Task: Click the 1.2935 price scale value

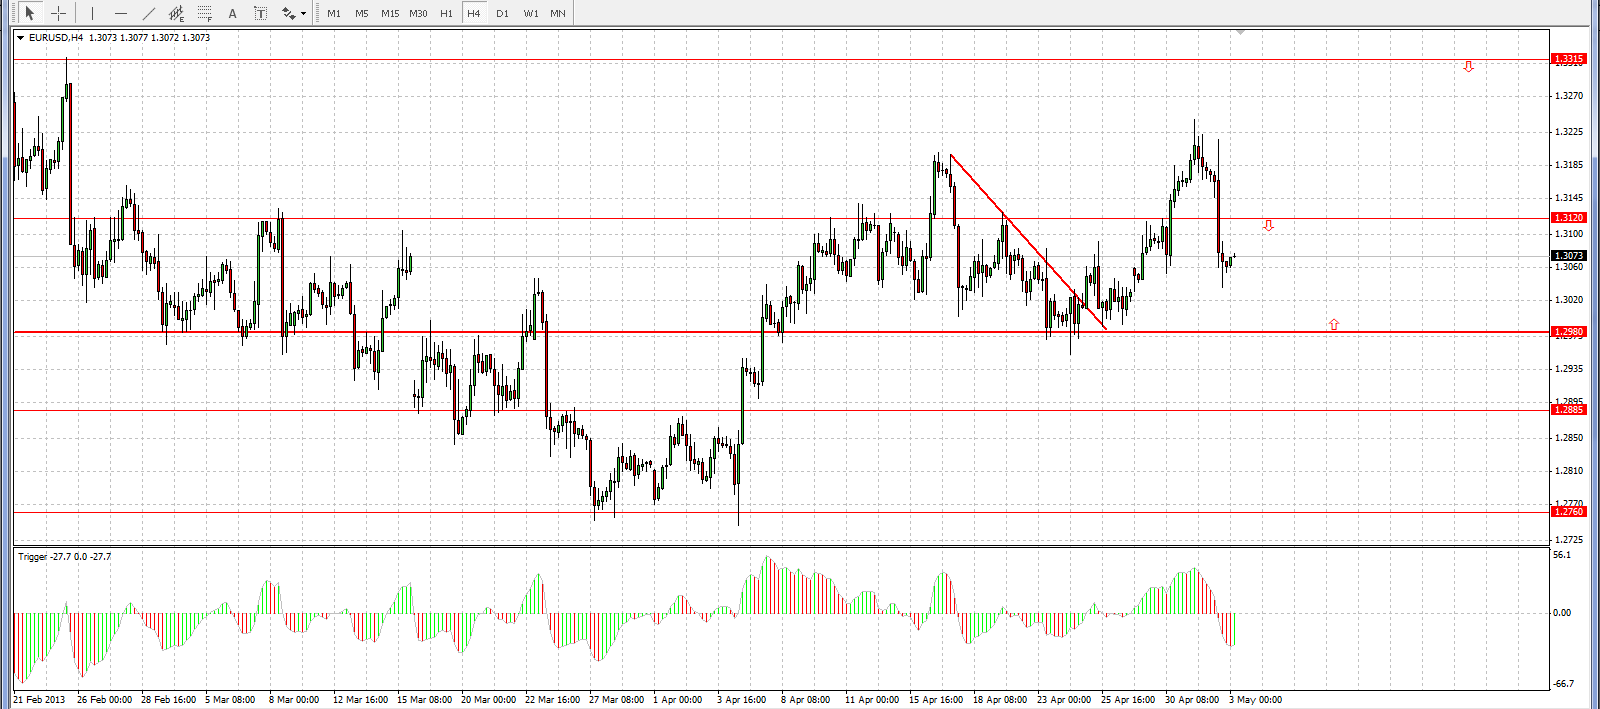Action: tap(1569, 369)
